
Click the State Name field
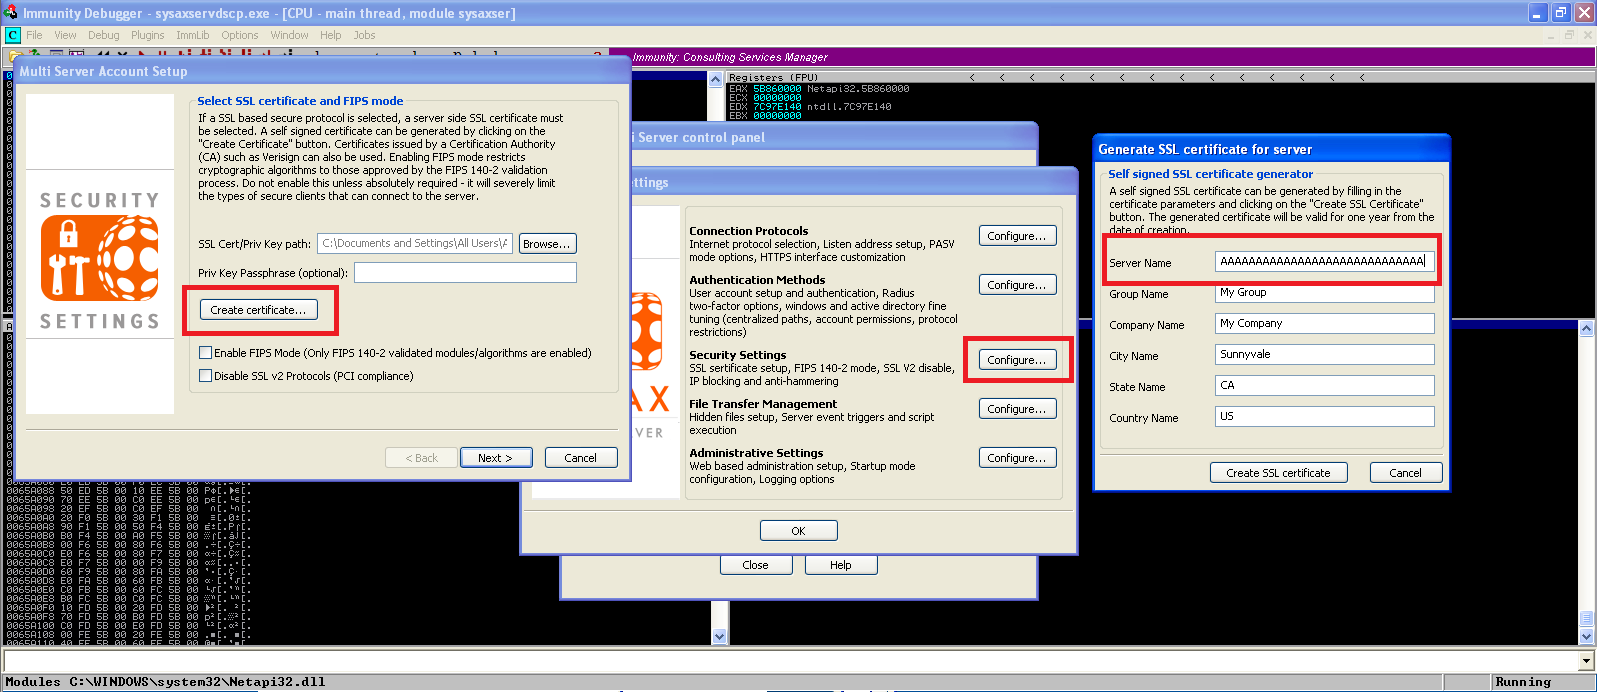pyautogui.click(x=1325, y=386)
